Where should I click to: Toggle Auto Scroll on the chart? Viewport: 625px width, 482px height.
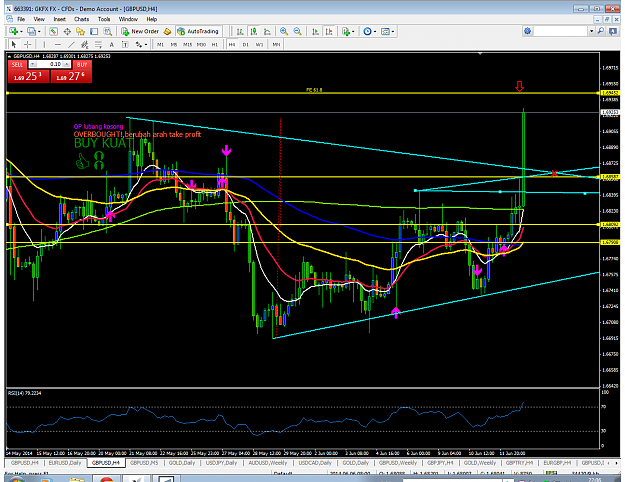point(315,31)
